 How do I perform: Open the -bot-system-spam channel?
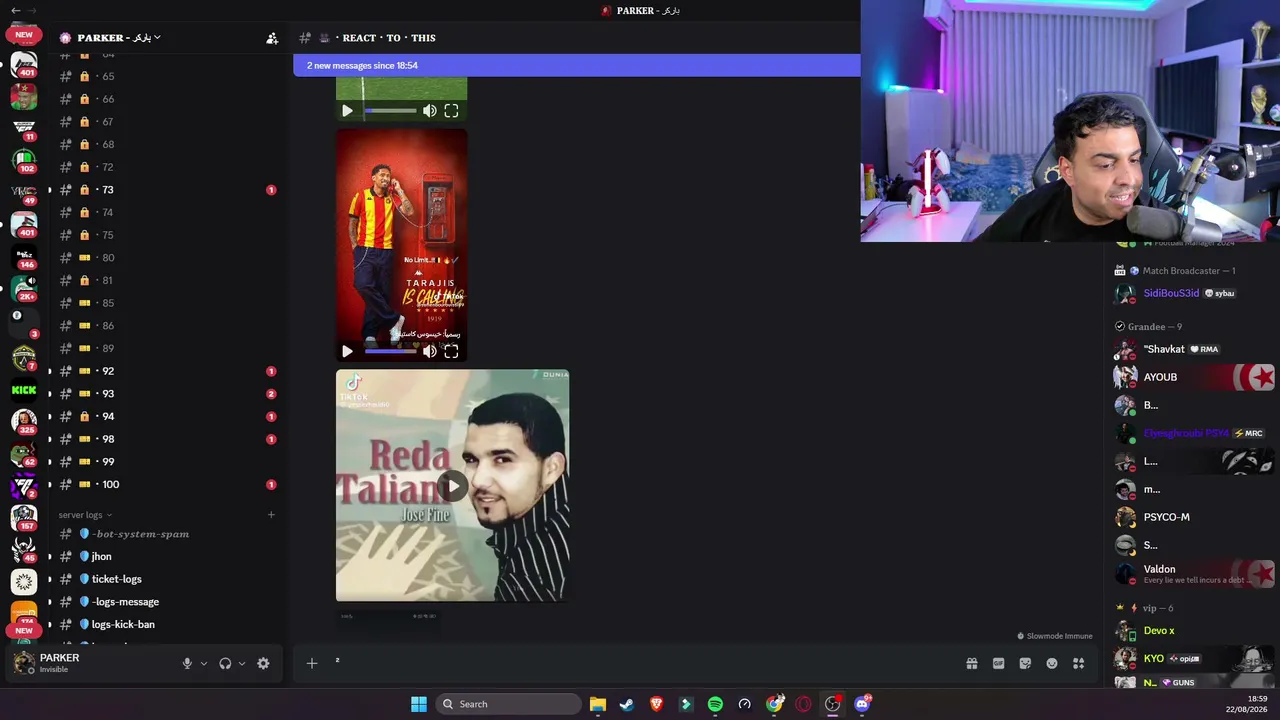(x=167, y=534)
